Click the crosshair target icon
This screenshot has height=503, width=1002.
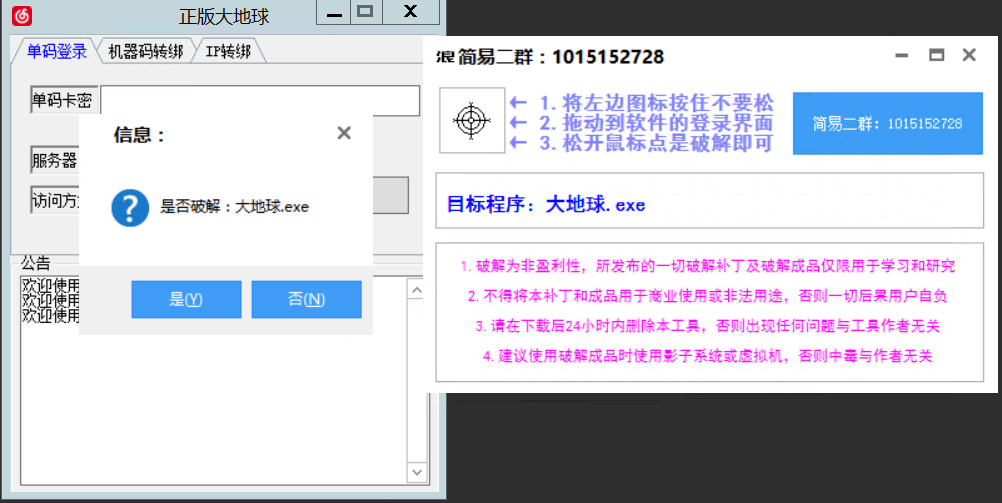pos(472,121)
